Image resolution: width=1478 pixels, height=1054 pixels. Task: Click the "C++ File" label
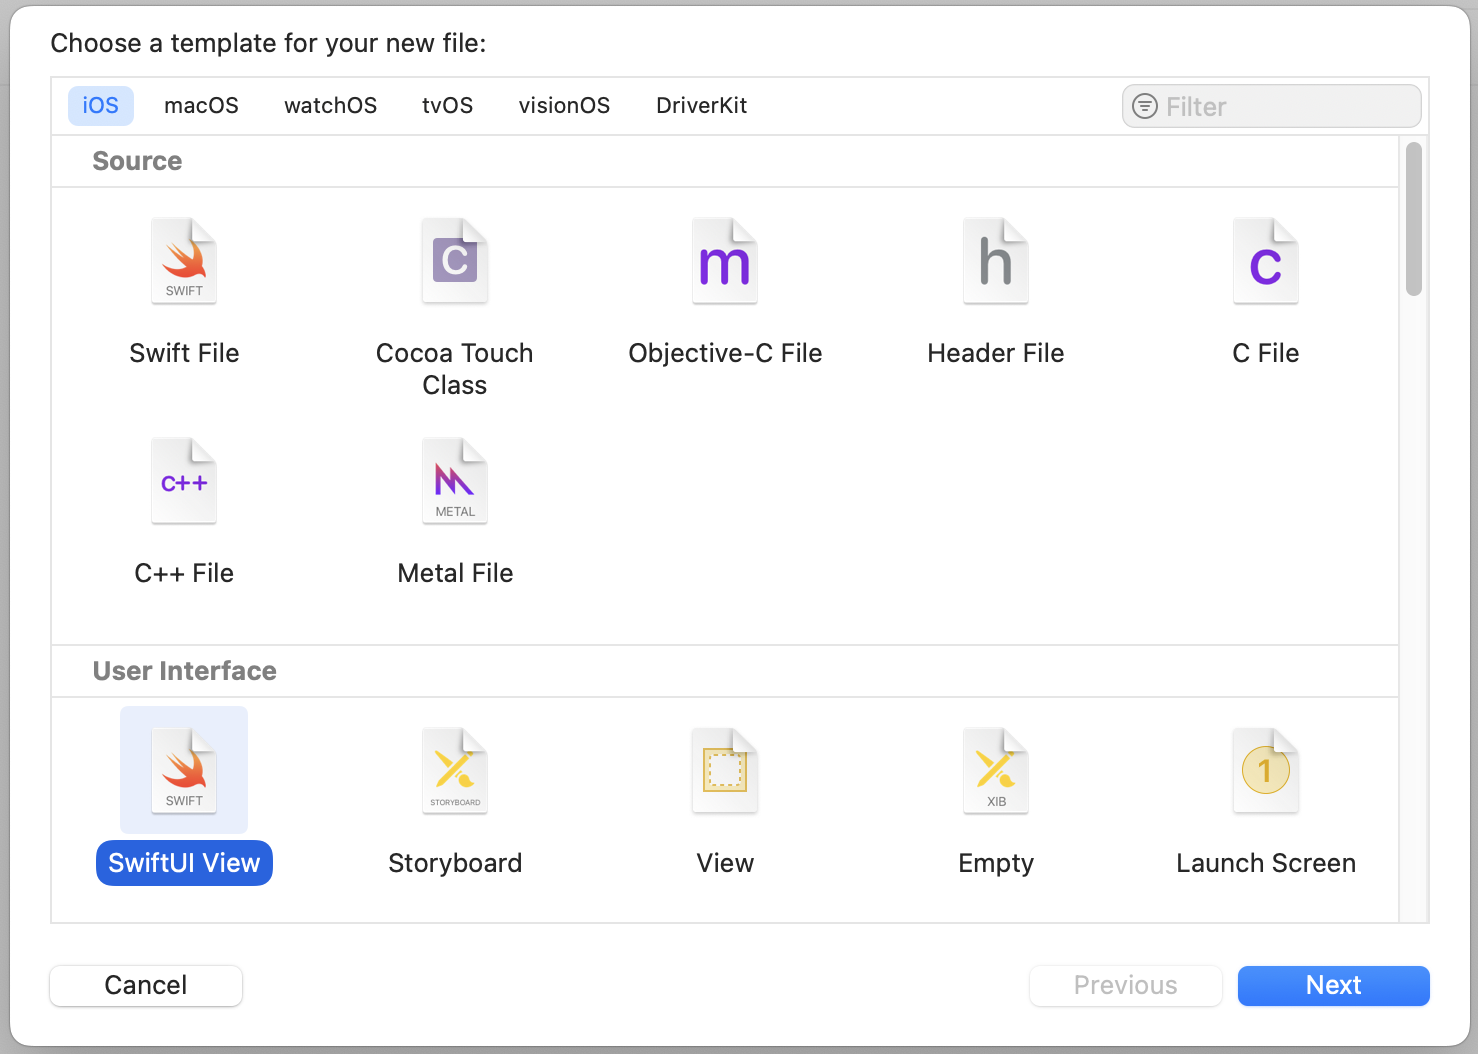point(184,573)
